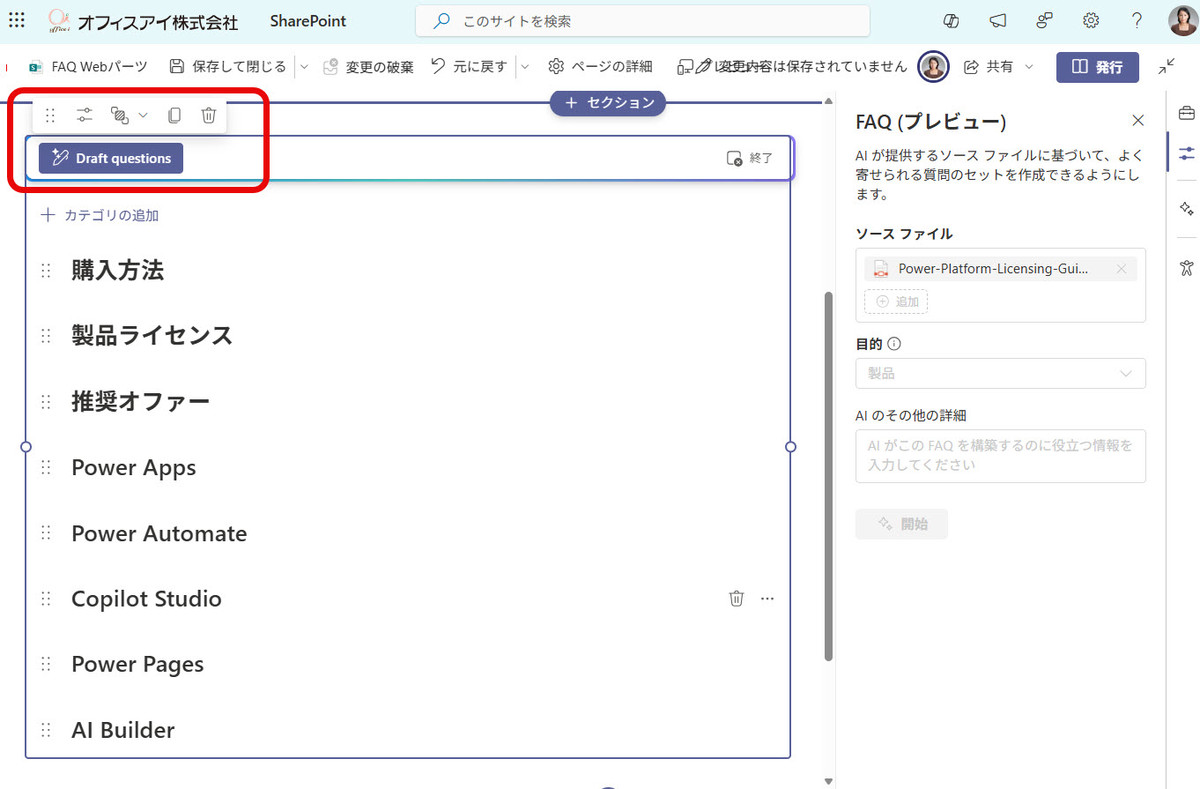
Task: Open web part properties via the sliders toolbar icon
Action: point(85,116)
